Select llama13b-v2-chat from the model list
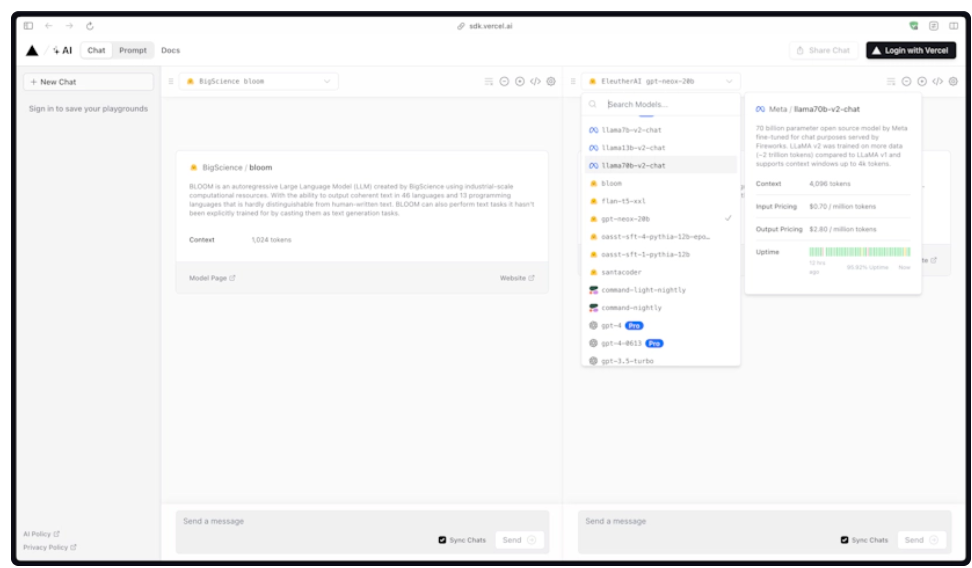This screenshot has height=568, width=972. point(661,148)
